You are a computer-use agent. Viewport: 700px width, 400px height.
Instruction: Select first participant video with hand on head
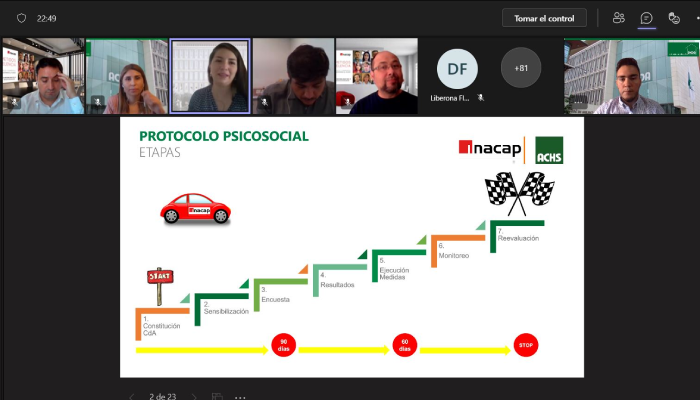coord(43,76)
